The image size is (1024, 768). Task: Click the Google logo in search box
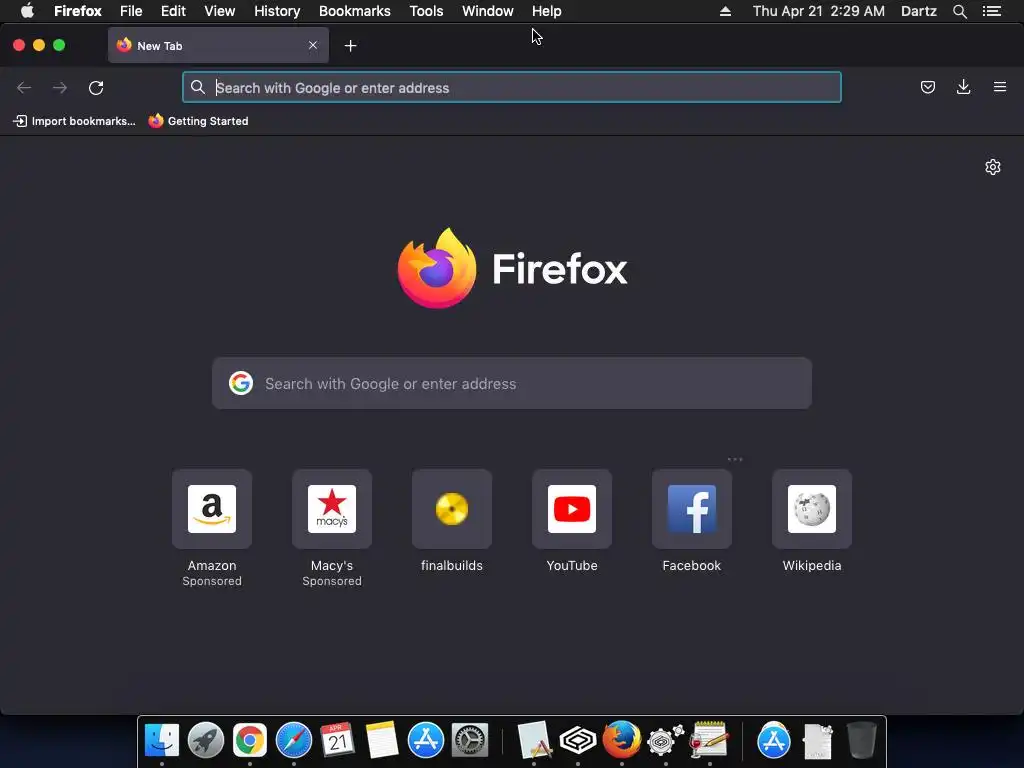241,383
